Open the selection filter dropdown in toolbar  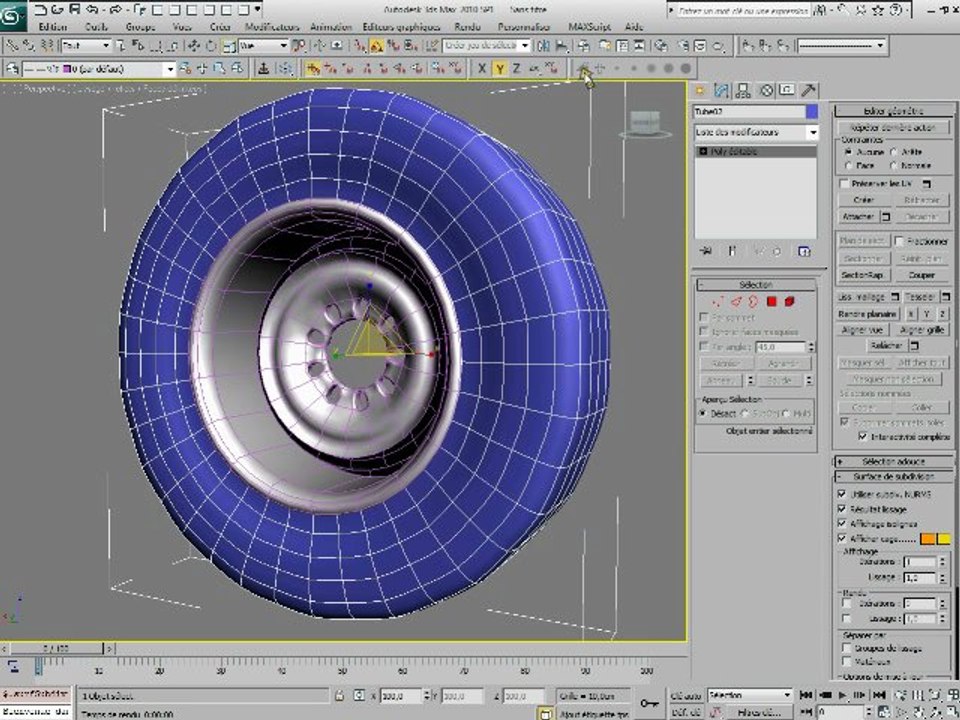pos(86,46)
